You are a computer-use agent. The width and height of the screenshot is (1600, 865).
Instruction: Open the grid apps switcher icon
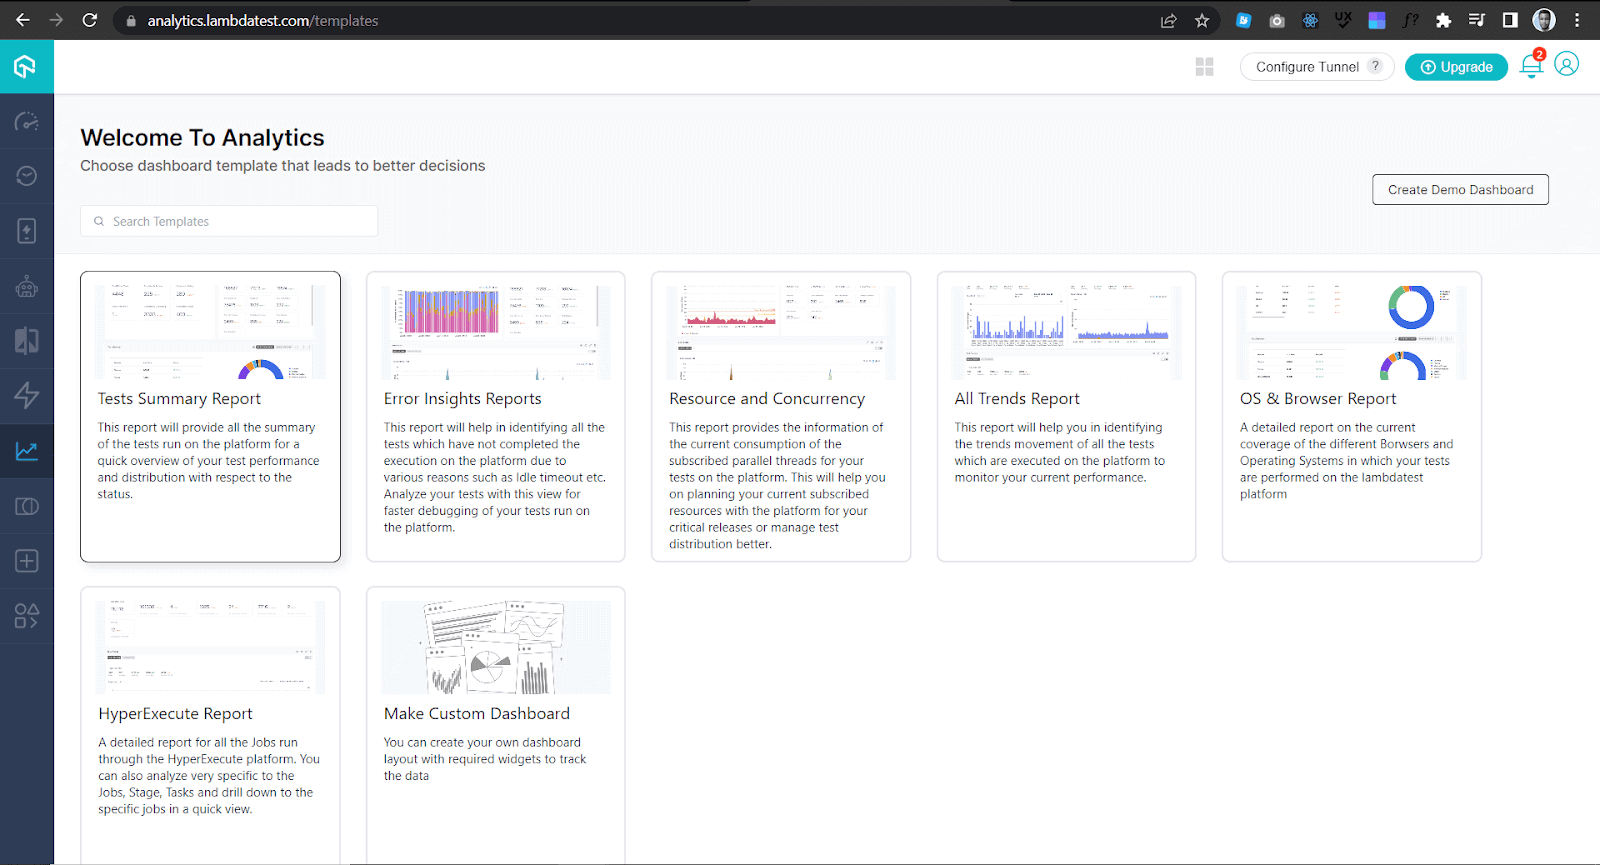click(1204, 67)
